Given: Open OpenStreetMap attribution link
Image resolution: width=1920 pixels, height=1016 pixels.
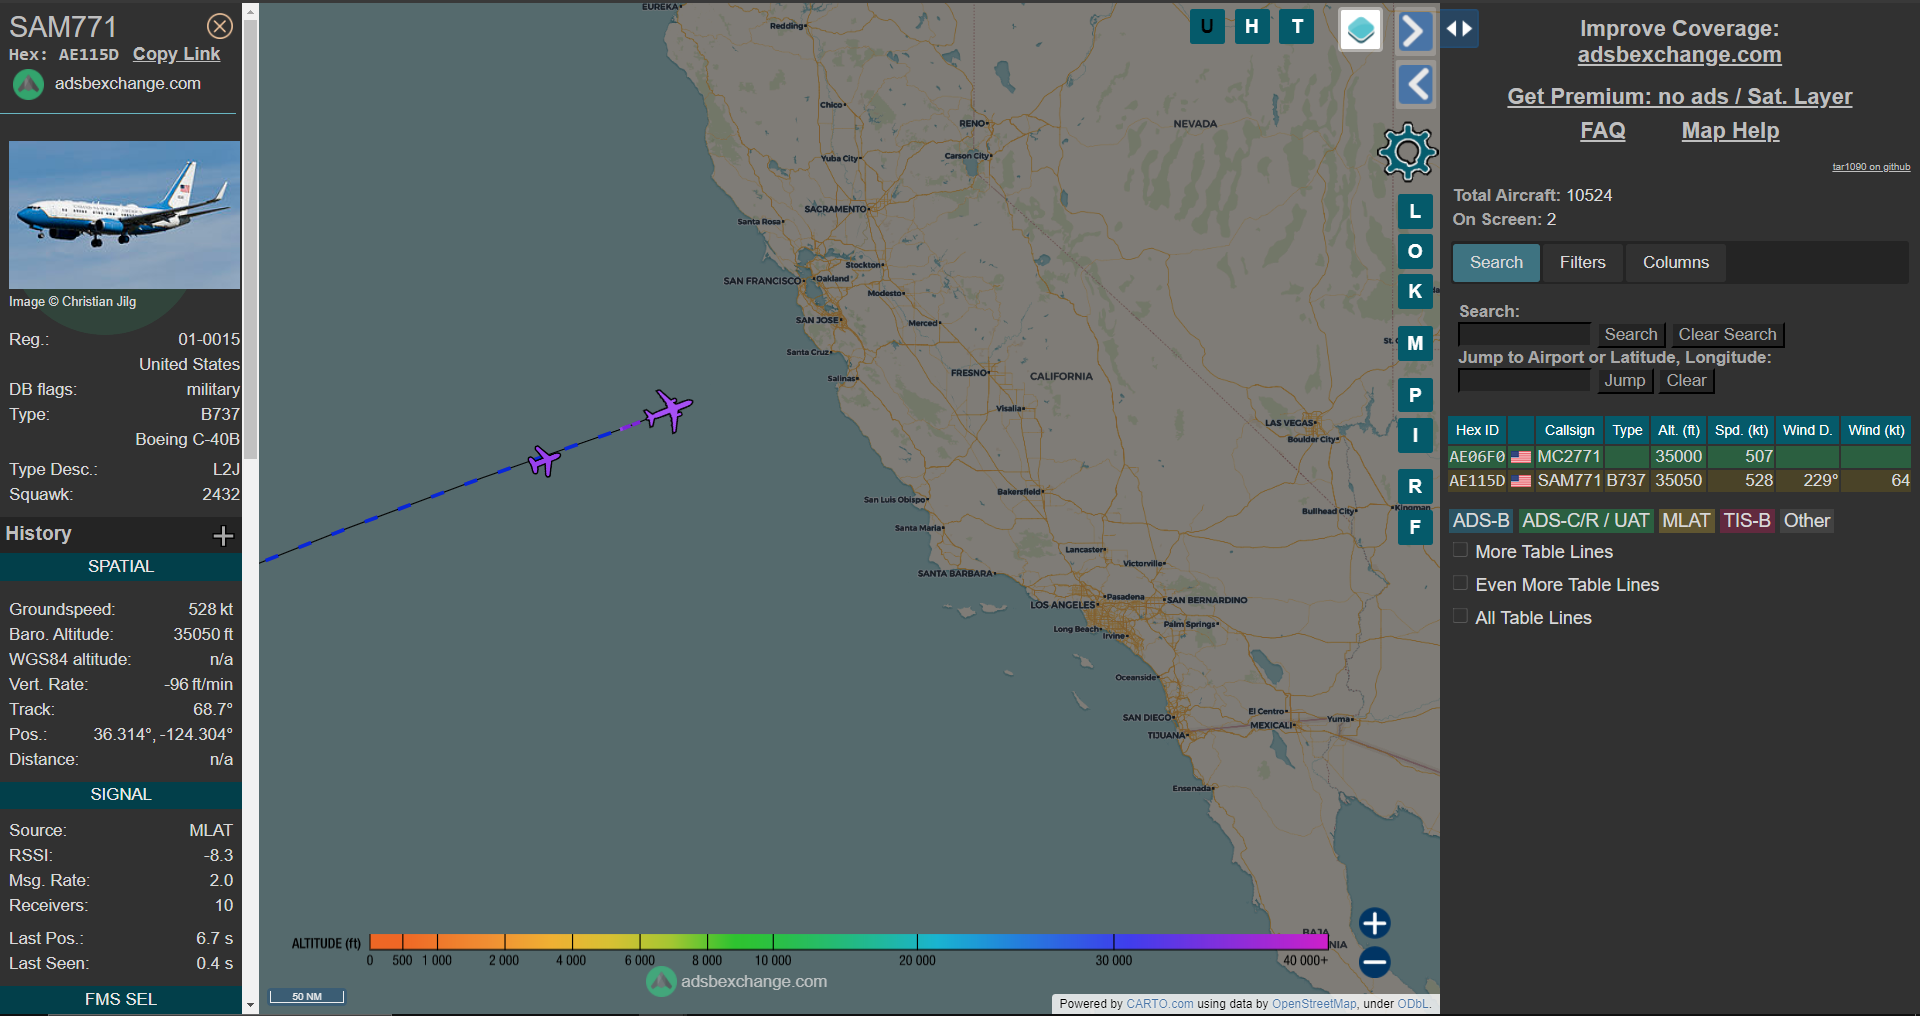Looking at the screenshot, I should coord(1314,1004).
